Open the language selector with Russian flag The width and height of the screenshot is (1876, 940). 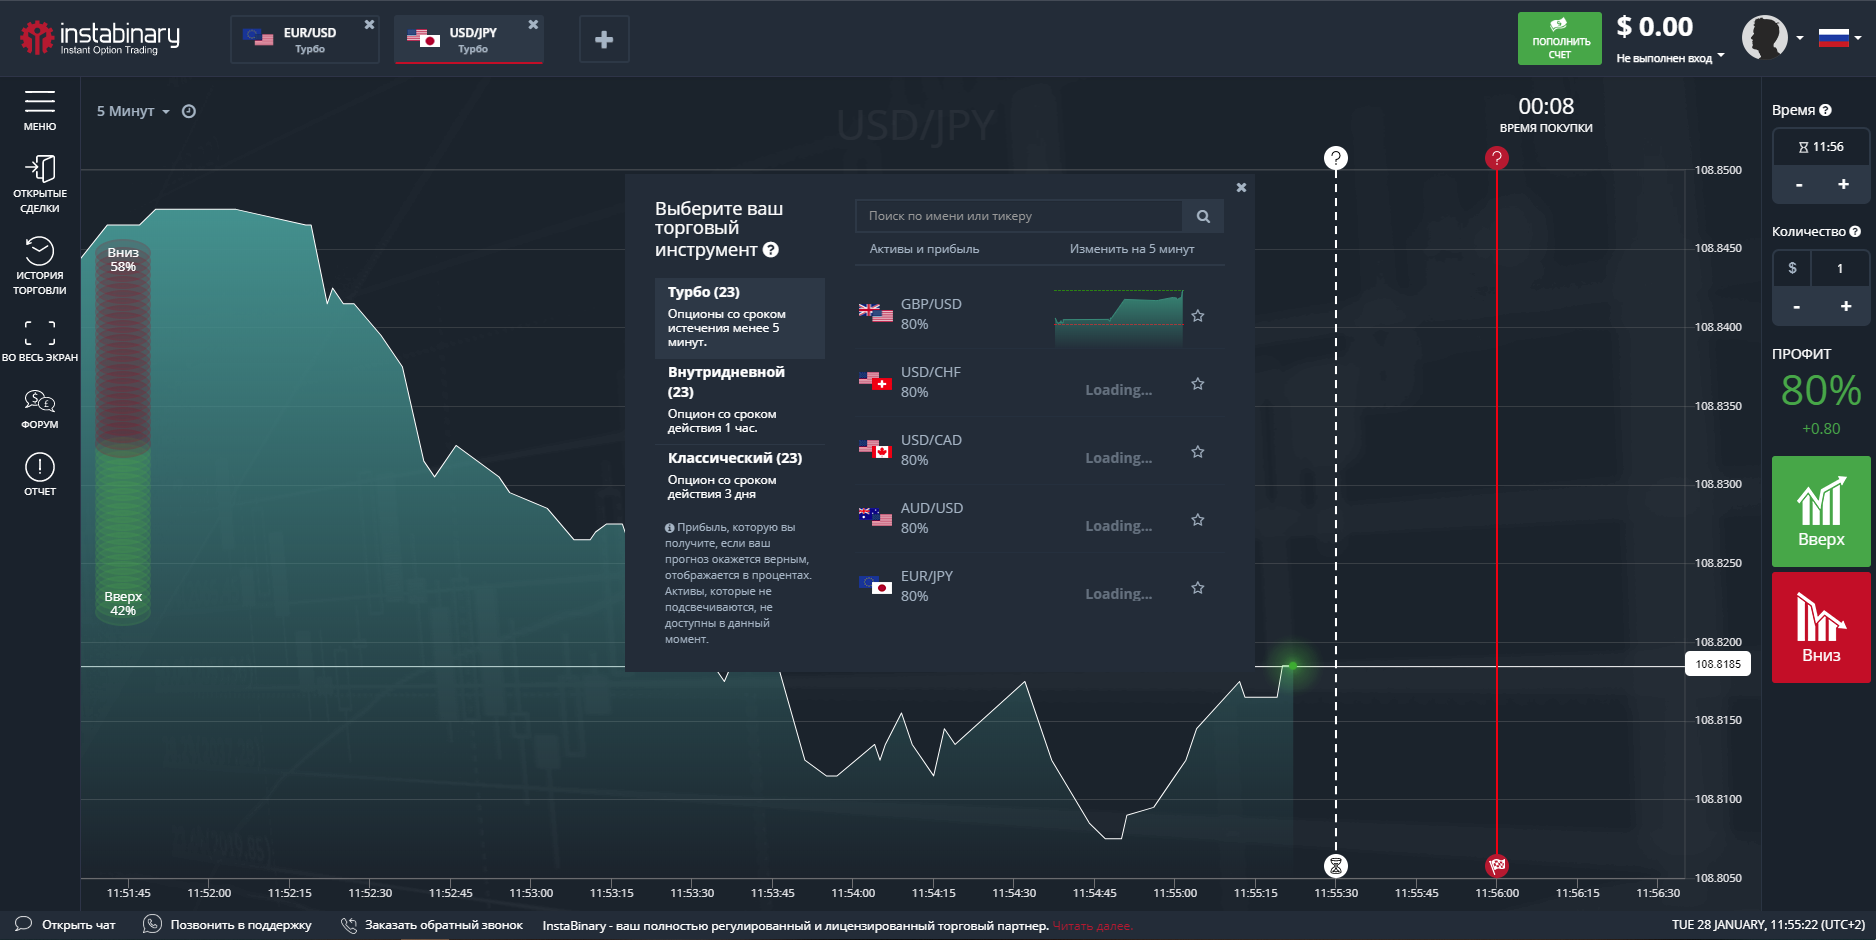coord(1838,38)
